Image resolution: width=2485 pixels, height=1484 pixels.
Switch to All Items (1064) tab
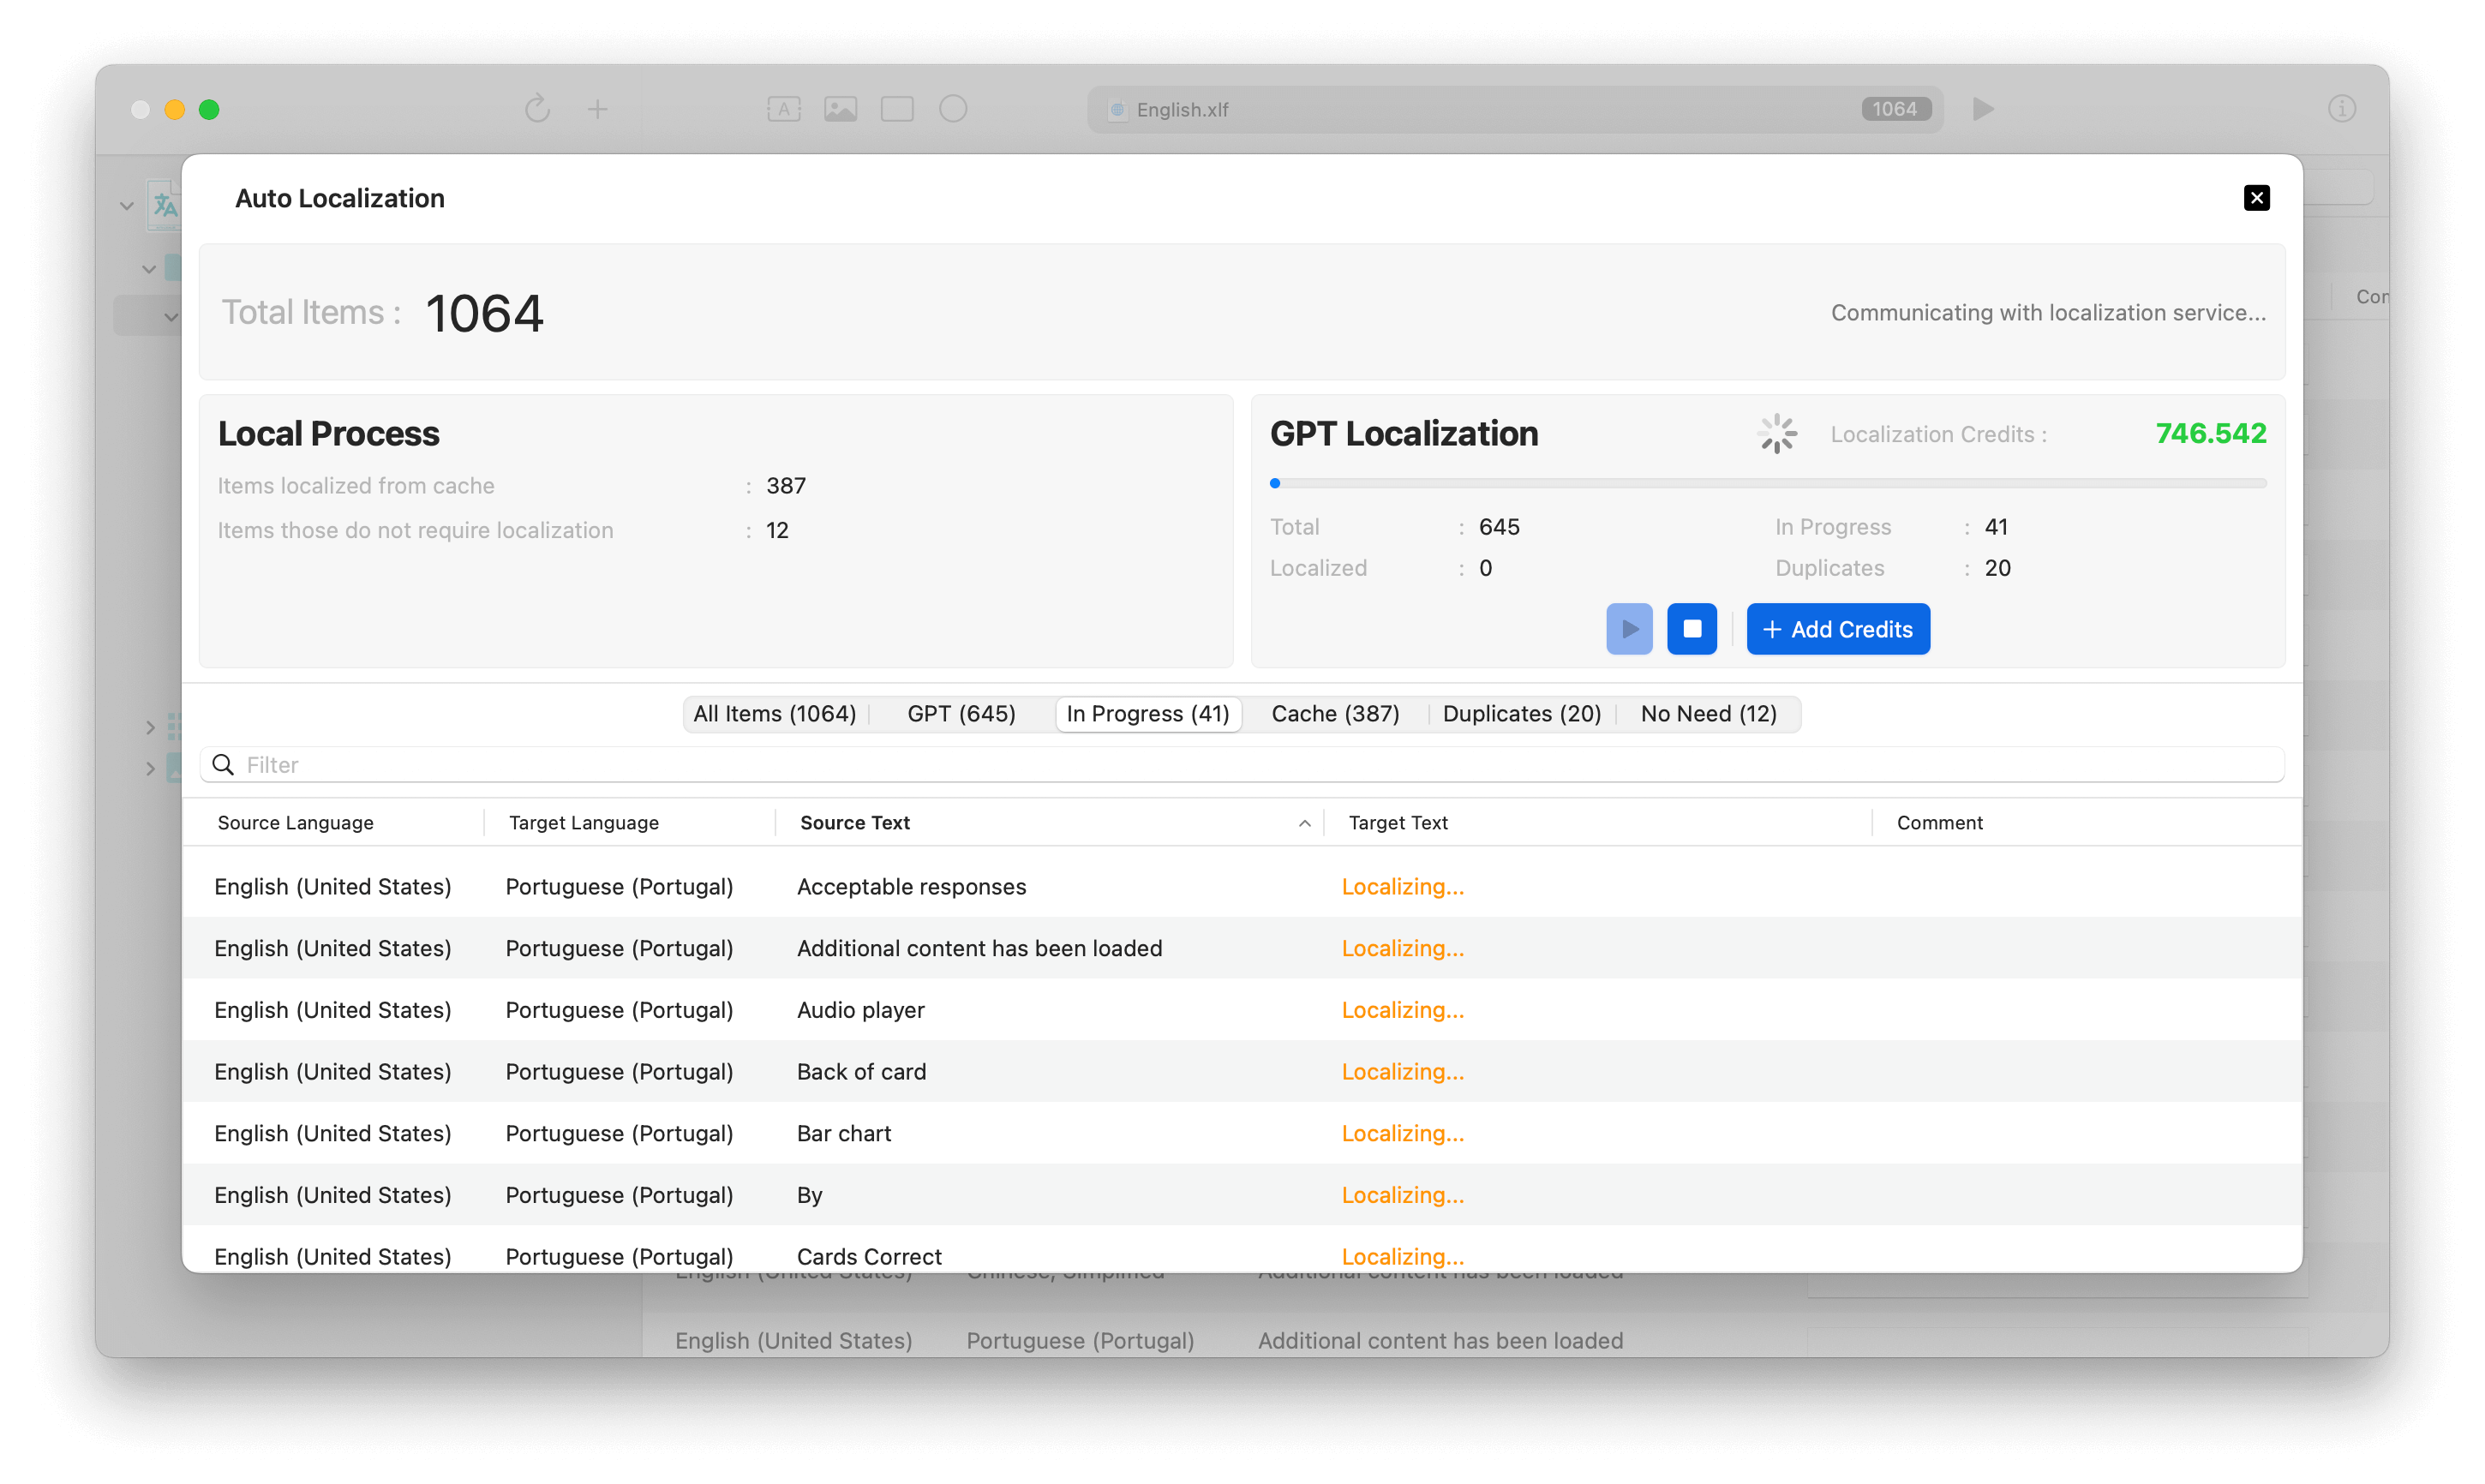(x=774, y=713)
